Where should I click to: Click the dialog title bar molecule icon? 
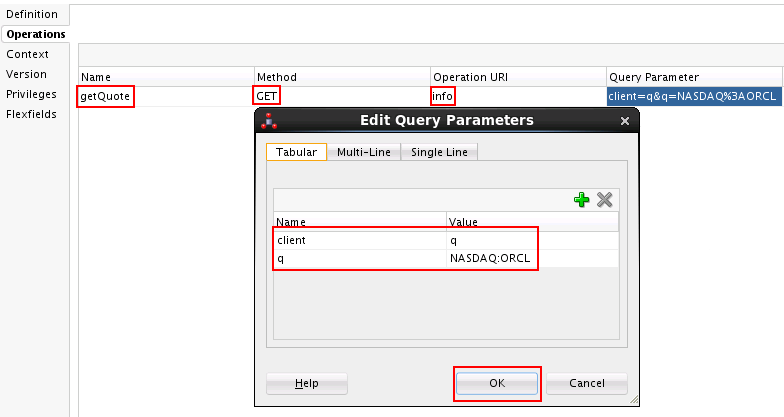268,120
